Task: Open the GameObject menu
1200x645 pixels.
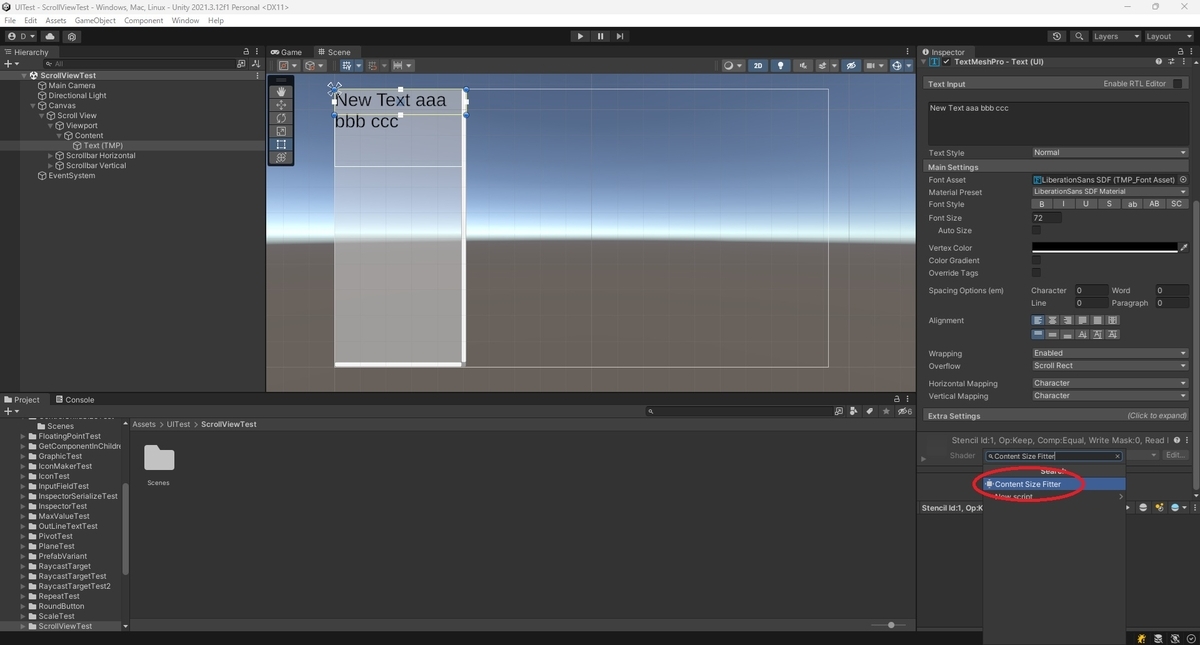Action: pos(95,20)
